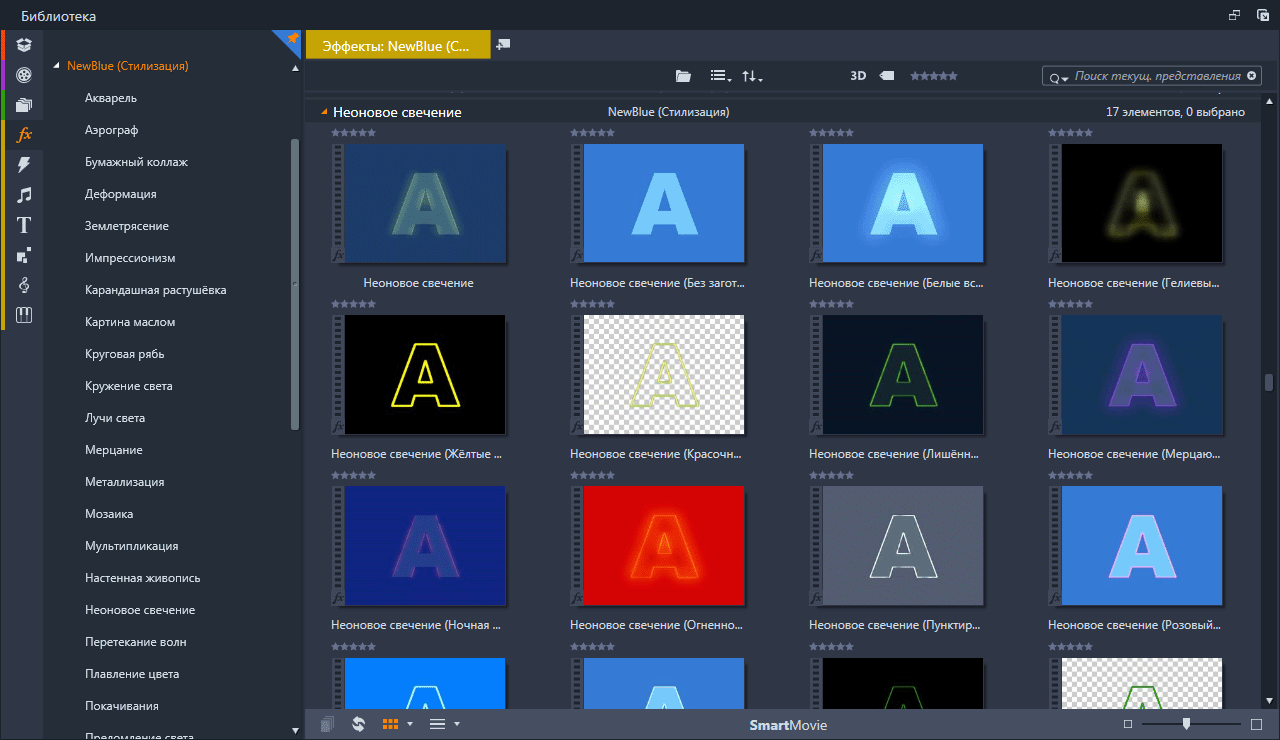
Task: Select Импрессионизм category
Action: pyautogui.click(x=130, y=258)
